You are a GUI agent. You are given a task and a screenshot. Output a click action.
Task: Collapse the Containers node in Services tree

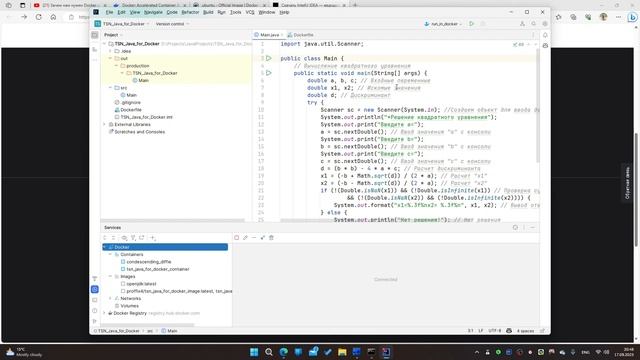[110, 254]
